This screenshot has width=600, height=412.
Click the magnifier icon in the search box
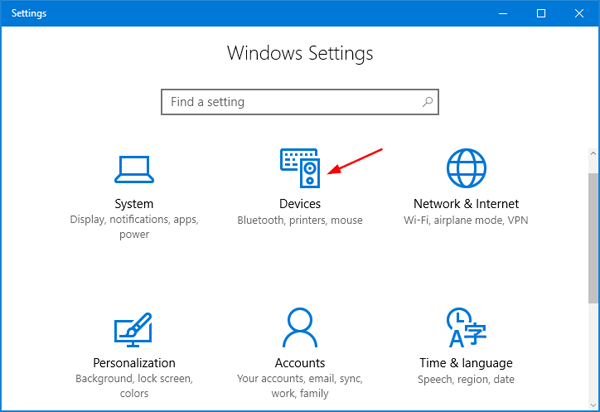coord(427,102)
